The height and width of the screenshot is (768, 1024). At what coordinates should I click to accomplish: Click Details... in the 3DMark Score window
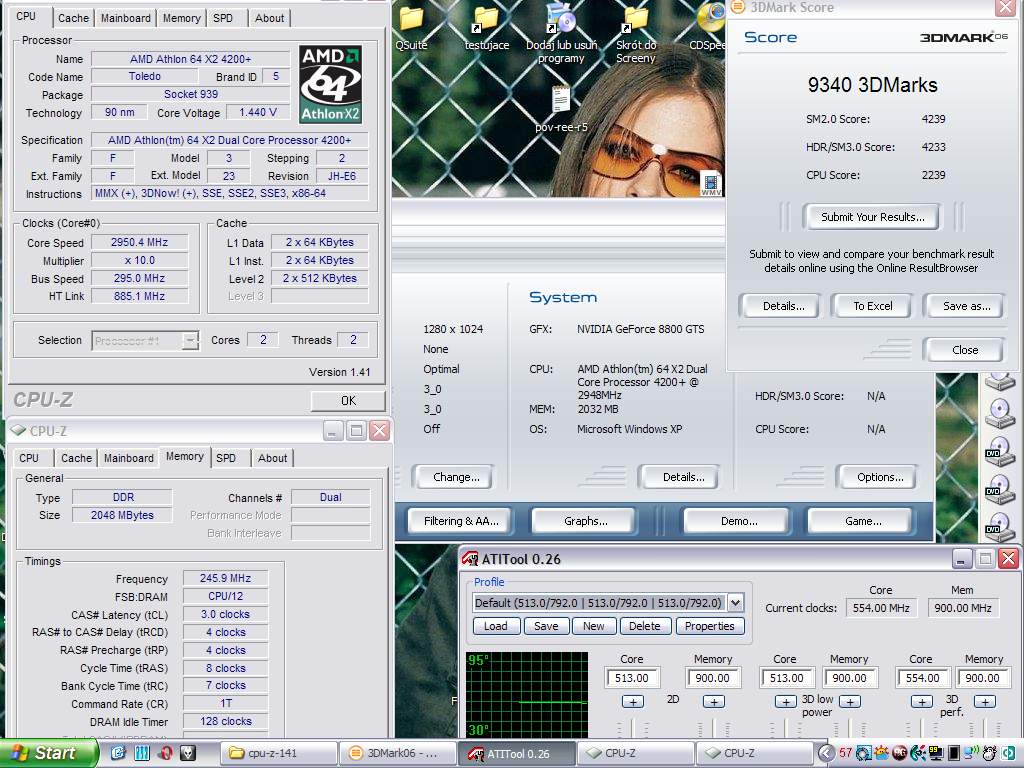[x=783, y=306]
